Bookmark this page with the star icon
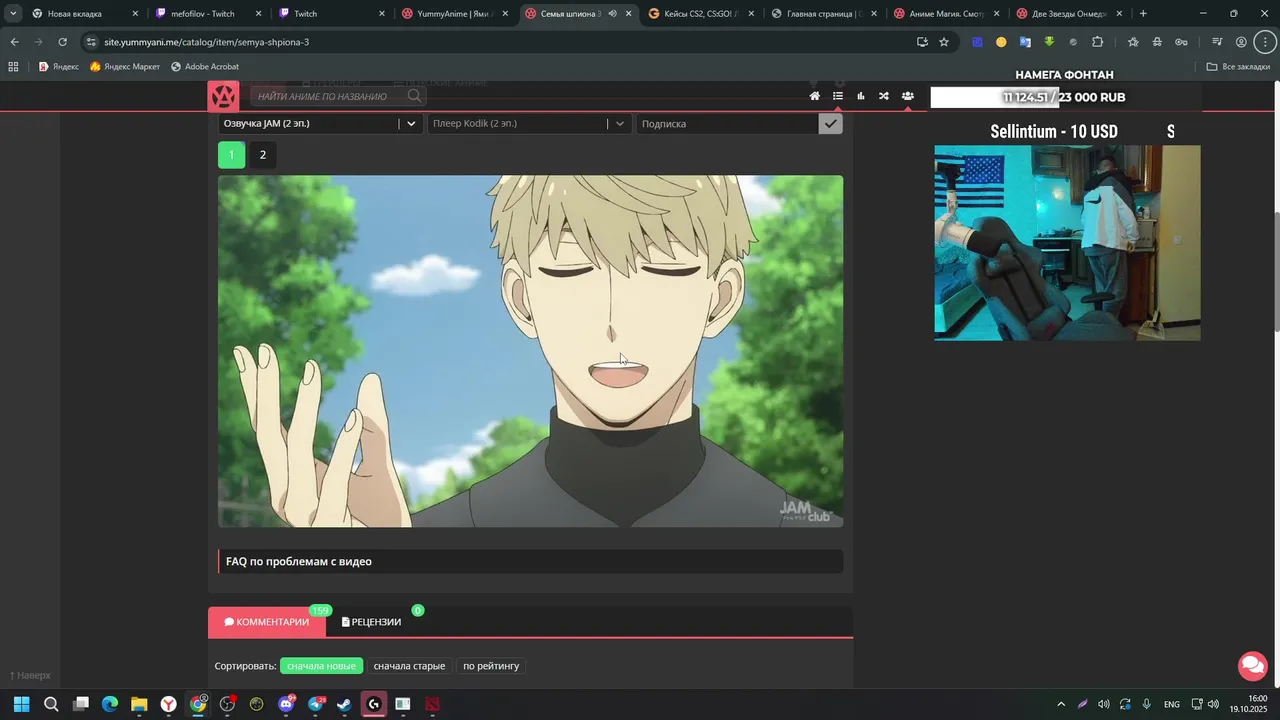Viewport: 1280px width, 720px height. [944, 42]
